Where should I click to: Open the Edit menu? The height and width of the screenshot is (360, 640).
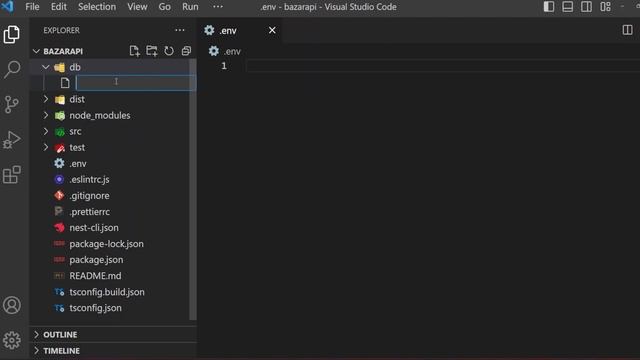click(x=59, y=7)
